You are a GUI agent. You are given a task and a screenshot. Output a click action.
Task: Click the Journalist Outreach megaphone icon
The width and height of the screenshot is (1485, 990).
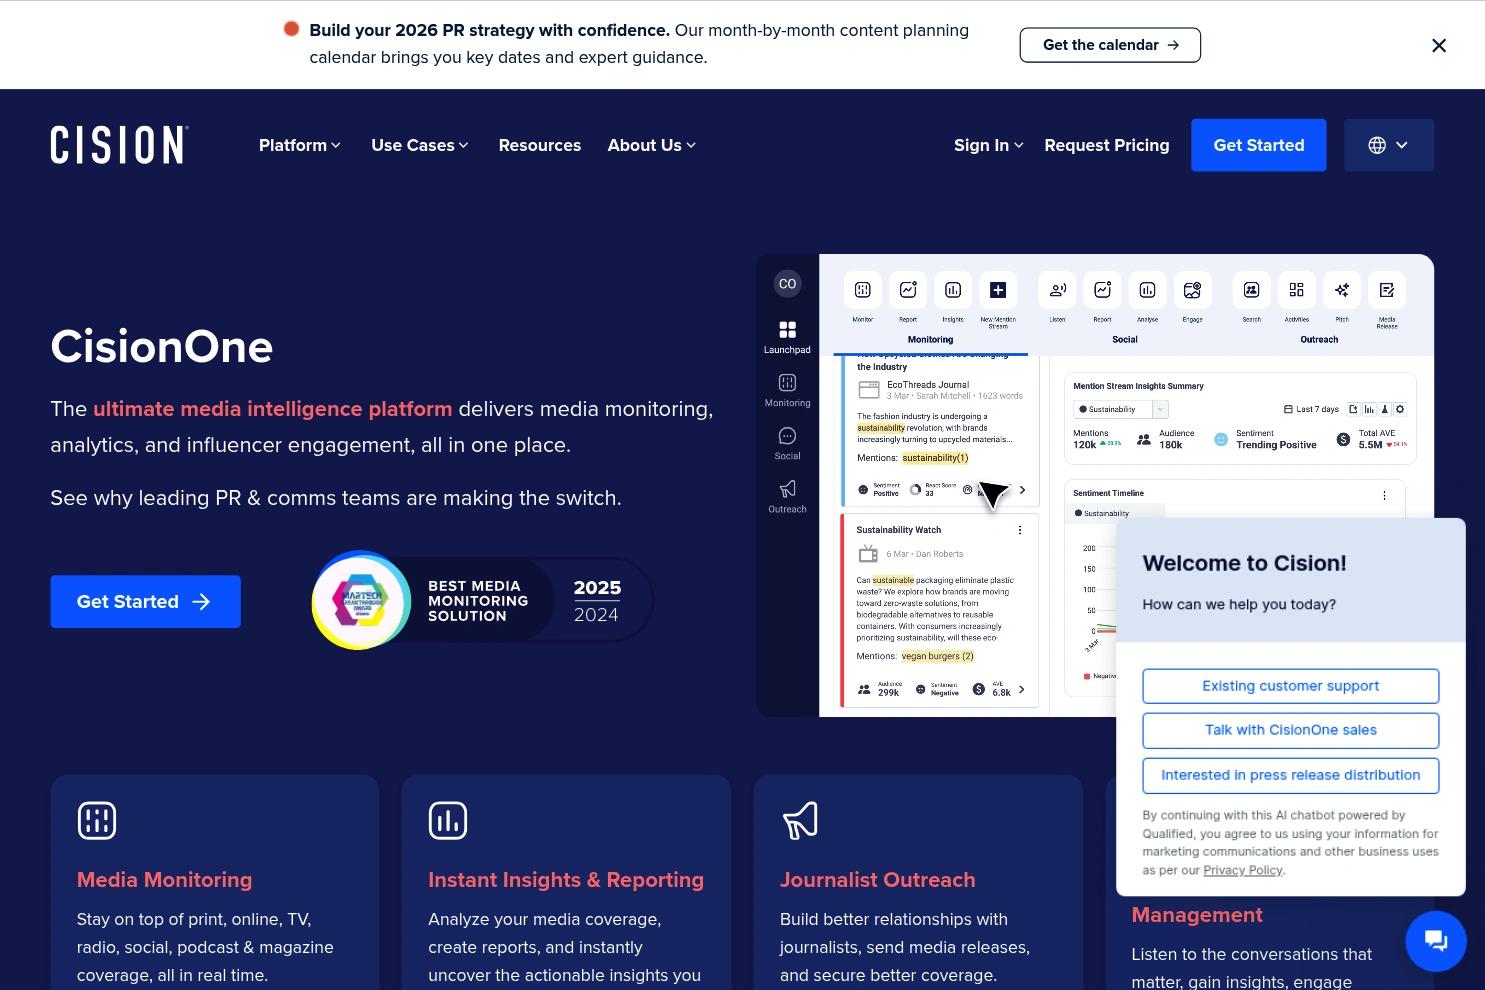tap(800, 821)
